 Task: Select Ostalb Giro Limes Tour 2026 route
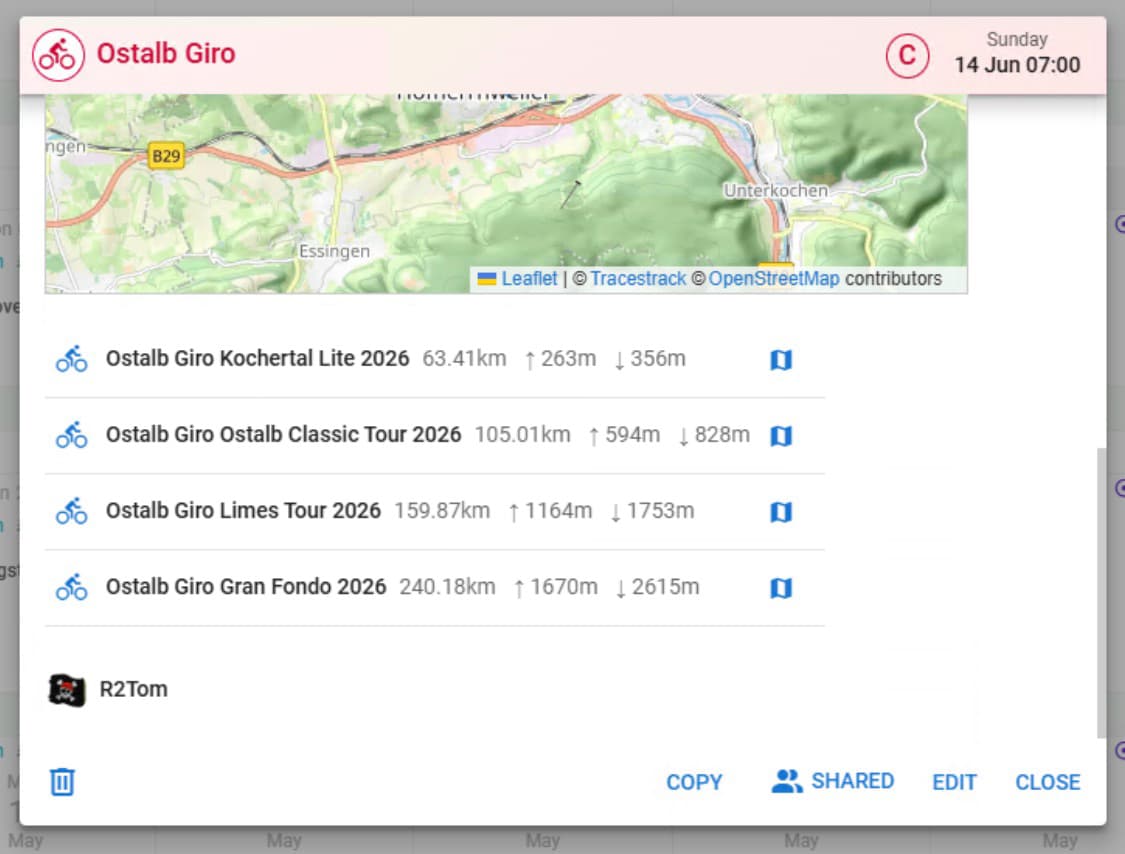point(243,511)
